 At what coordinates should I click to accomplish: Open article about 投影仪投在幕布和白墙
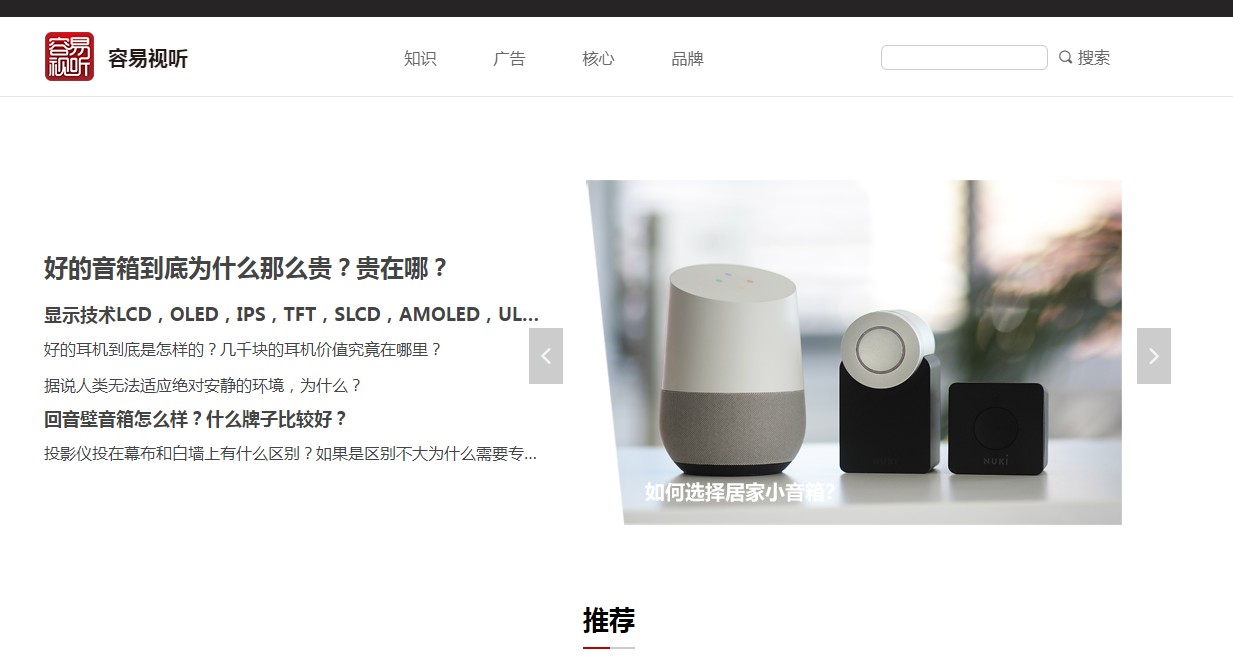pos(291,454)
